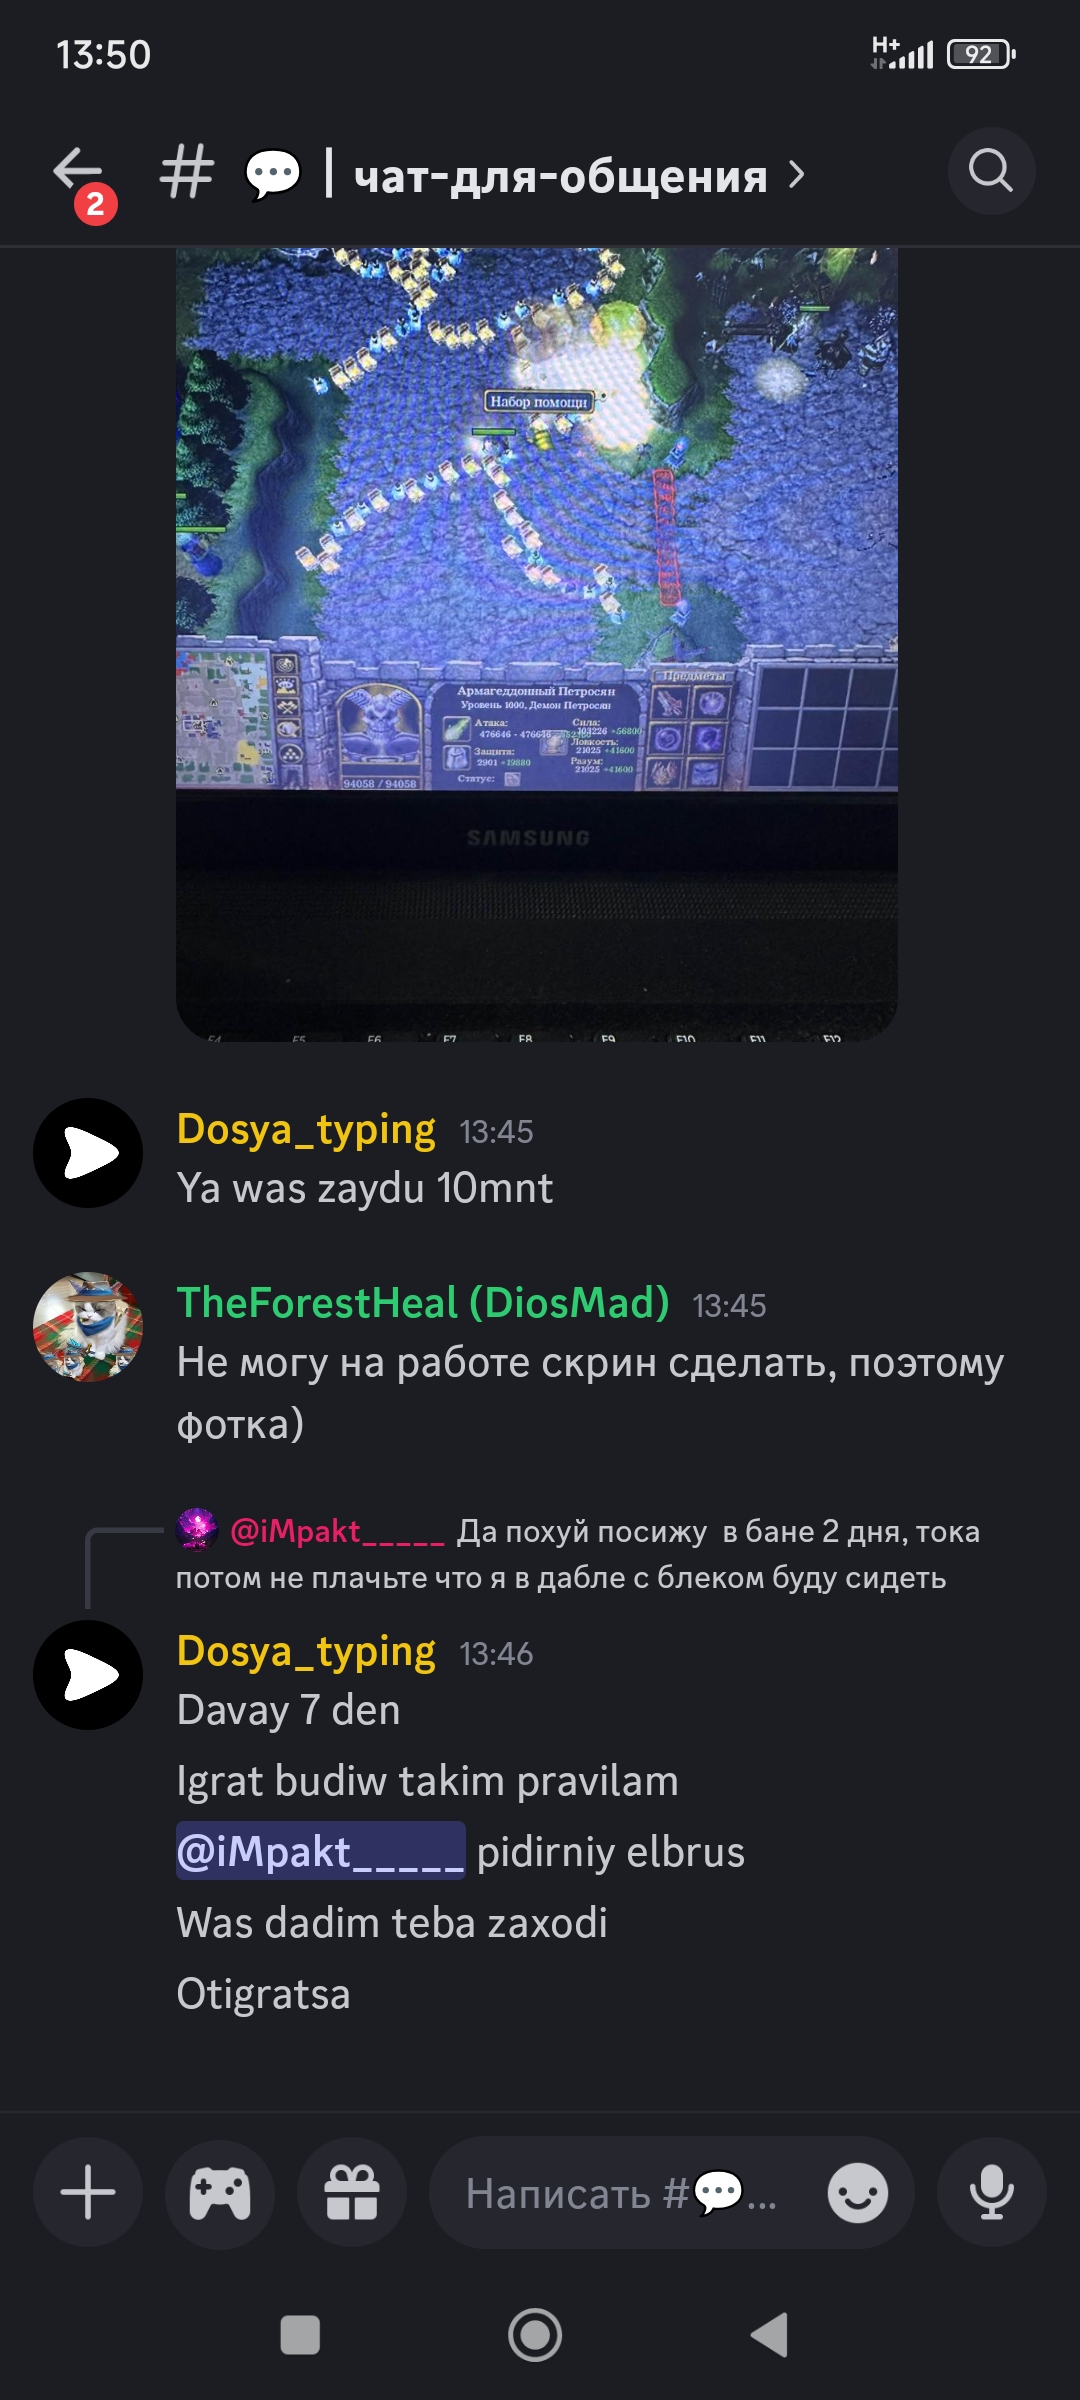This screenshot has height=2400, width=1080.
Task: Jump to the replied iMpakt message preview
Action: [x=578, y=1554]
